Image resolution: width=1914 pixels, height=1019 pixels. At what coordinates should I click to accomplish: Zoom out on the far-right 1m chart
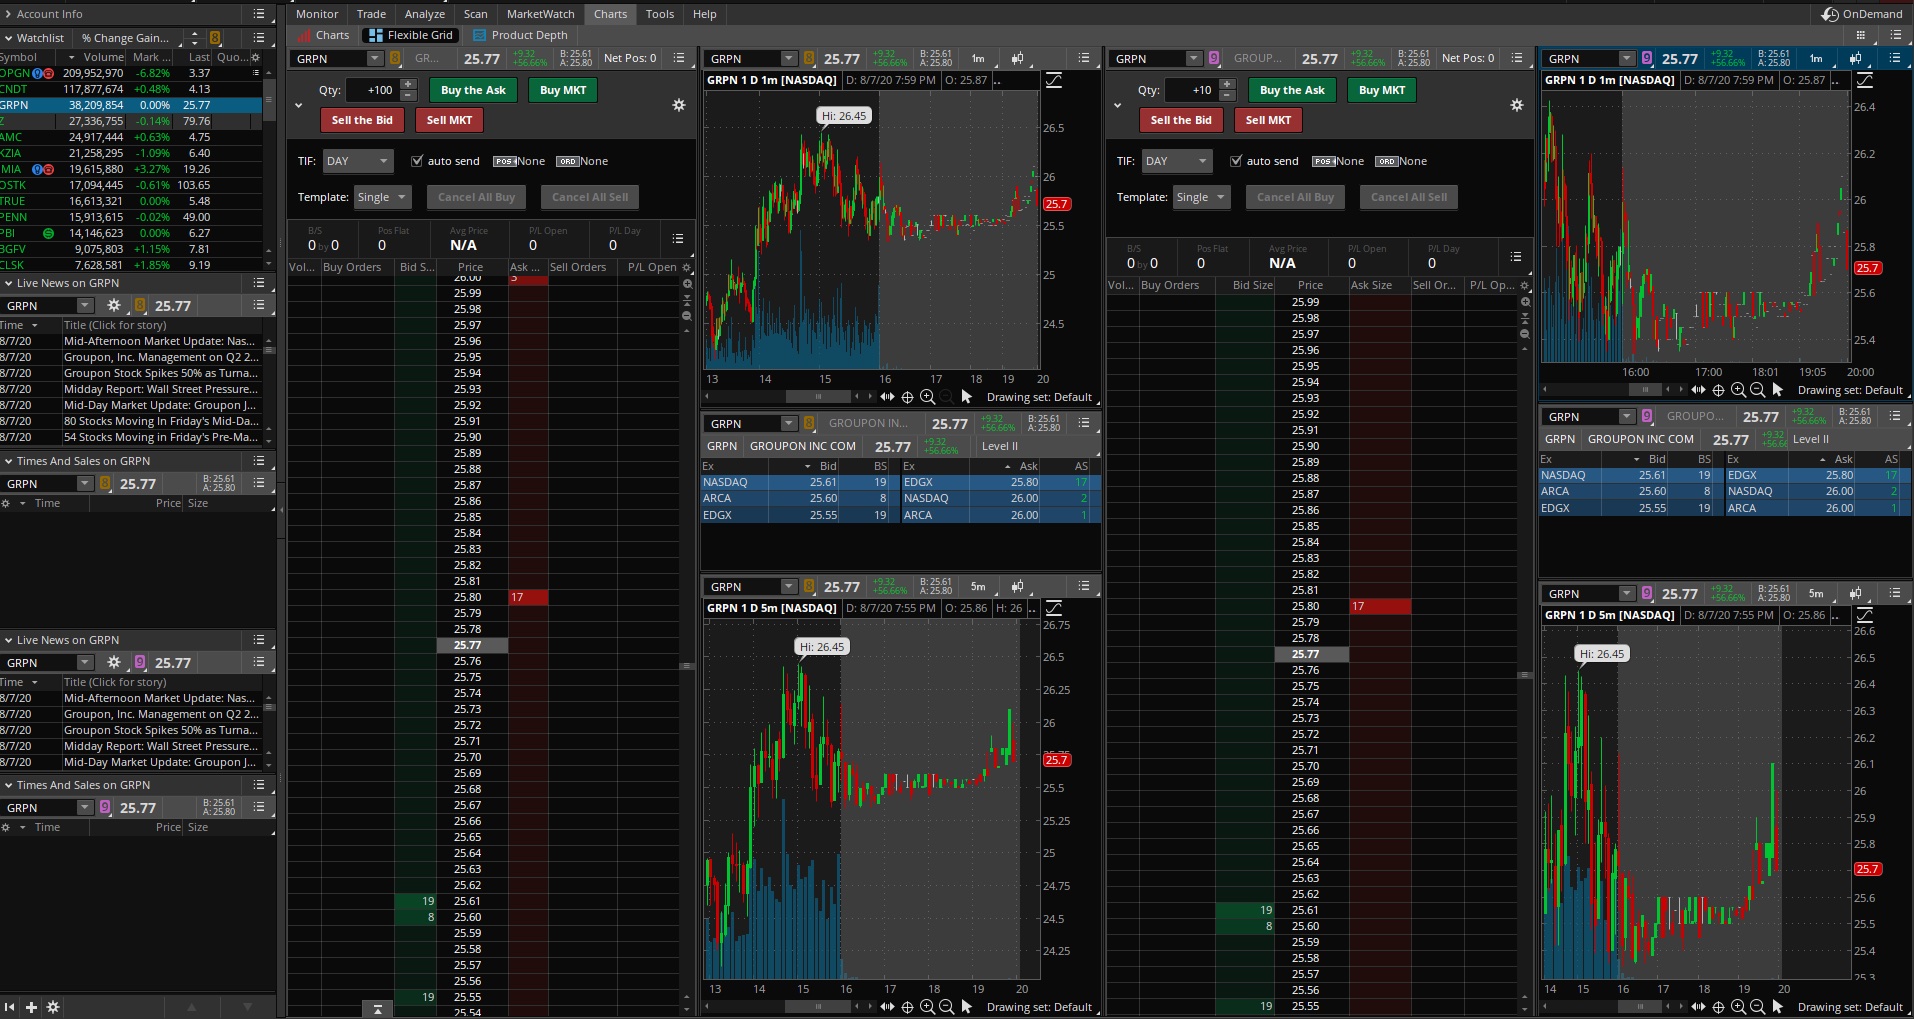1757,390
